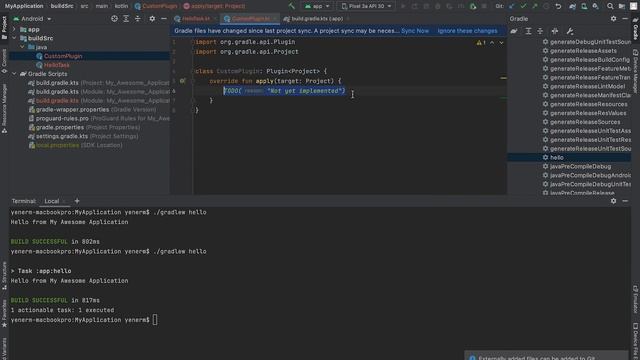Switch to CustomPlugin.kt editor tab

pyautogui.click(x=250, y=19)
